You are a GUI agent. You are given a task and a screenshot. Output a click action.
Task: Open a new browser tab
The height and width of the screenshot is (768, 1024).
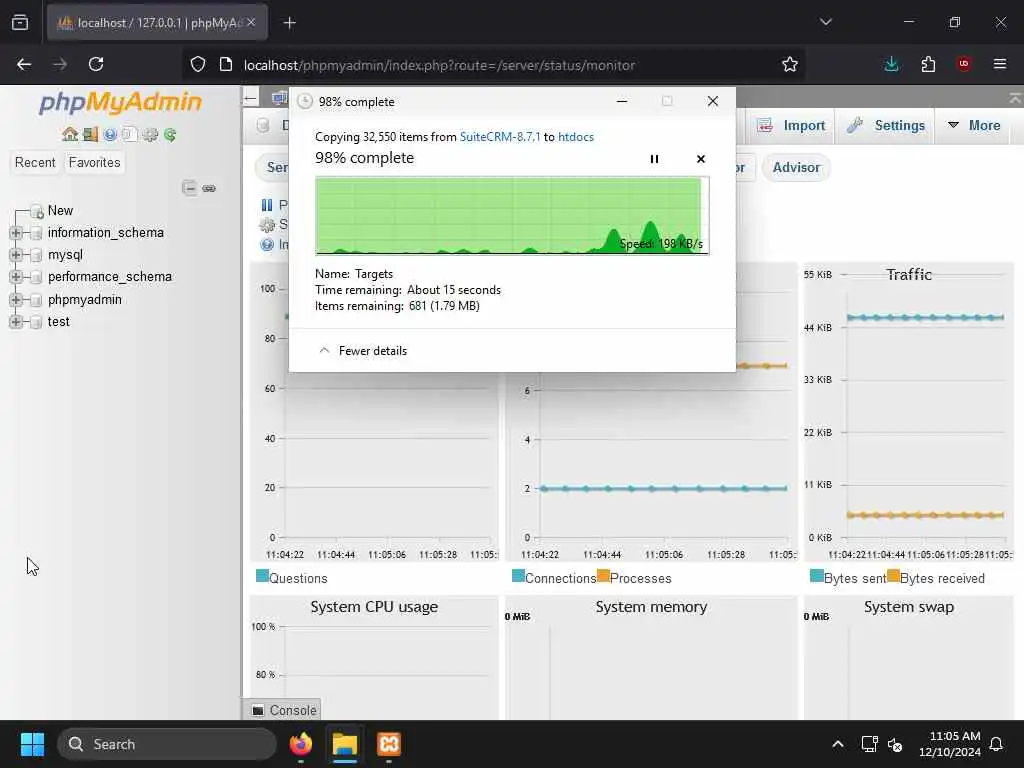click(x=289, y=23)
